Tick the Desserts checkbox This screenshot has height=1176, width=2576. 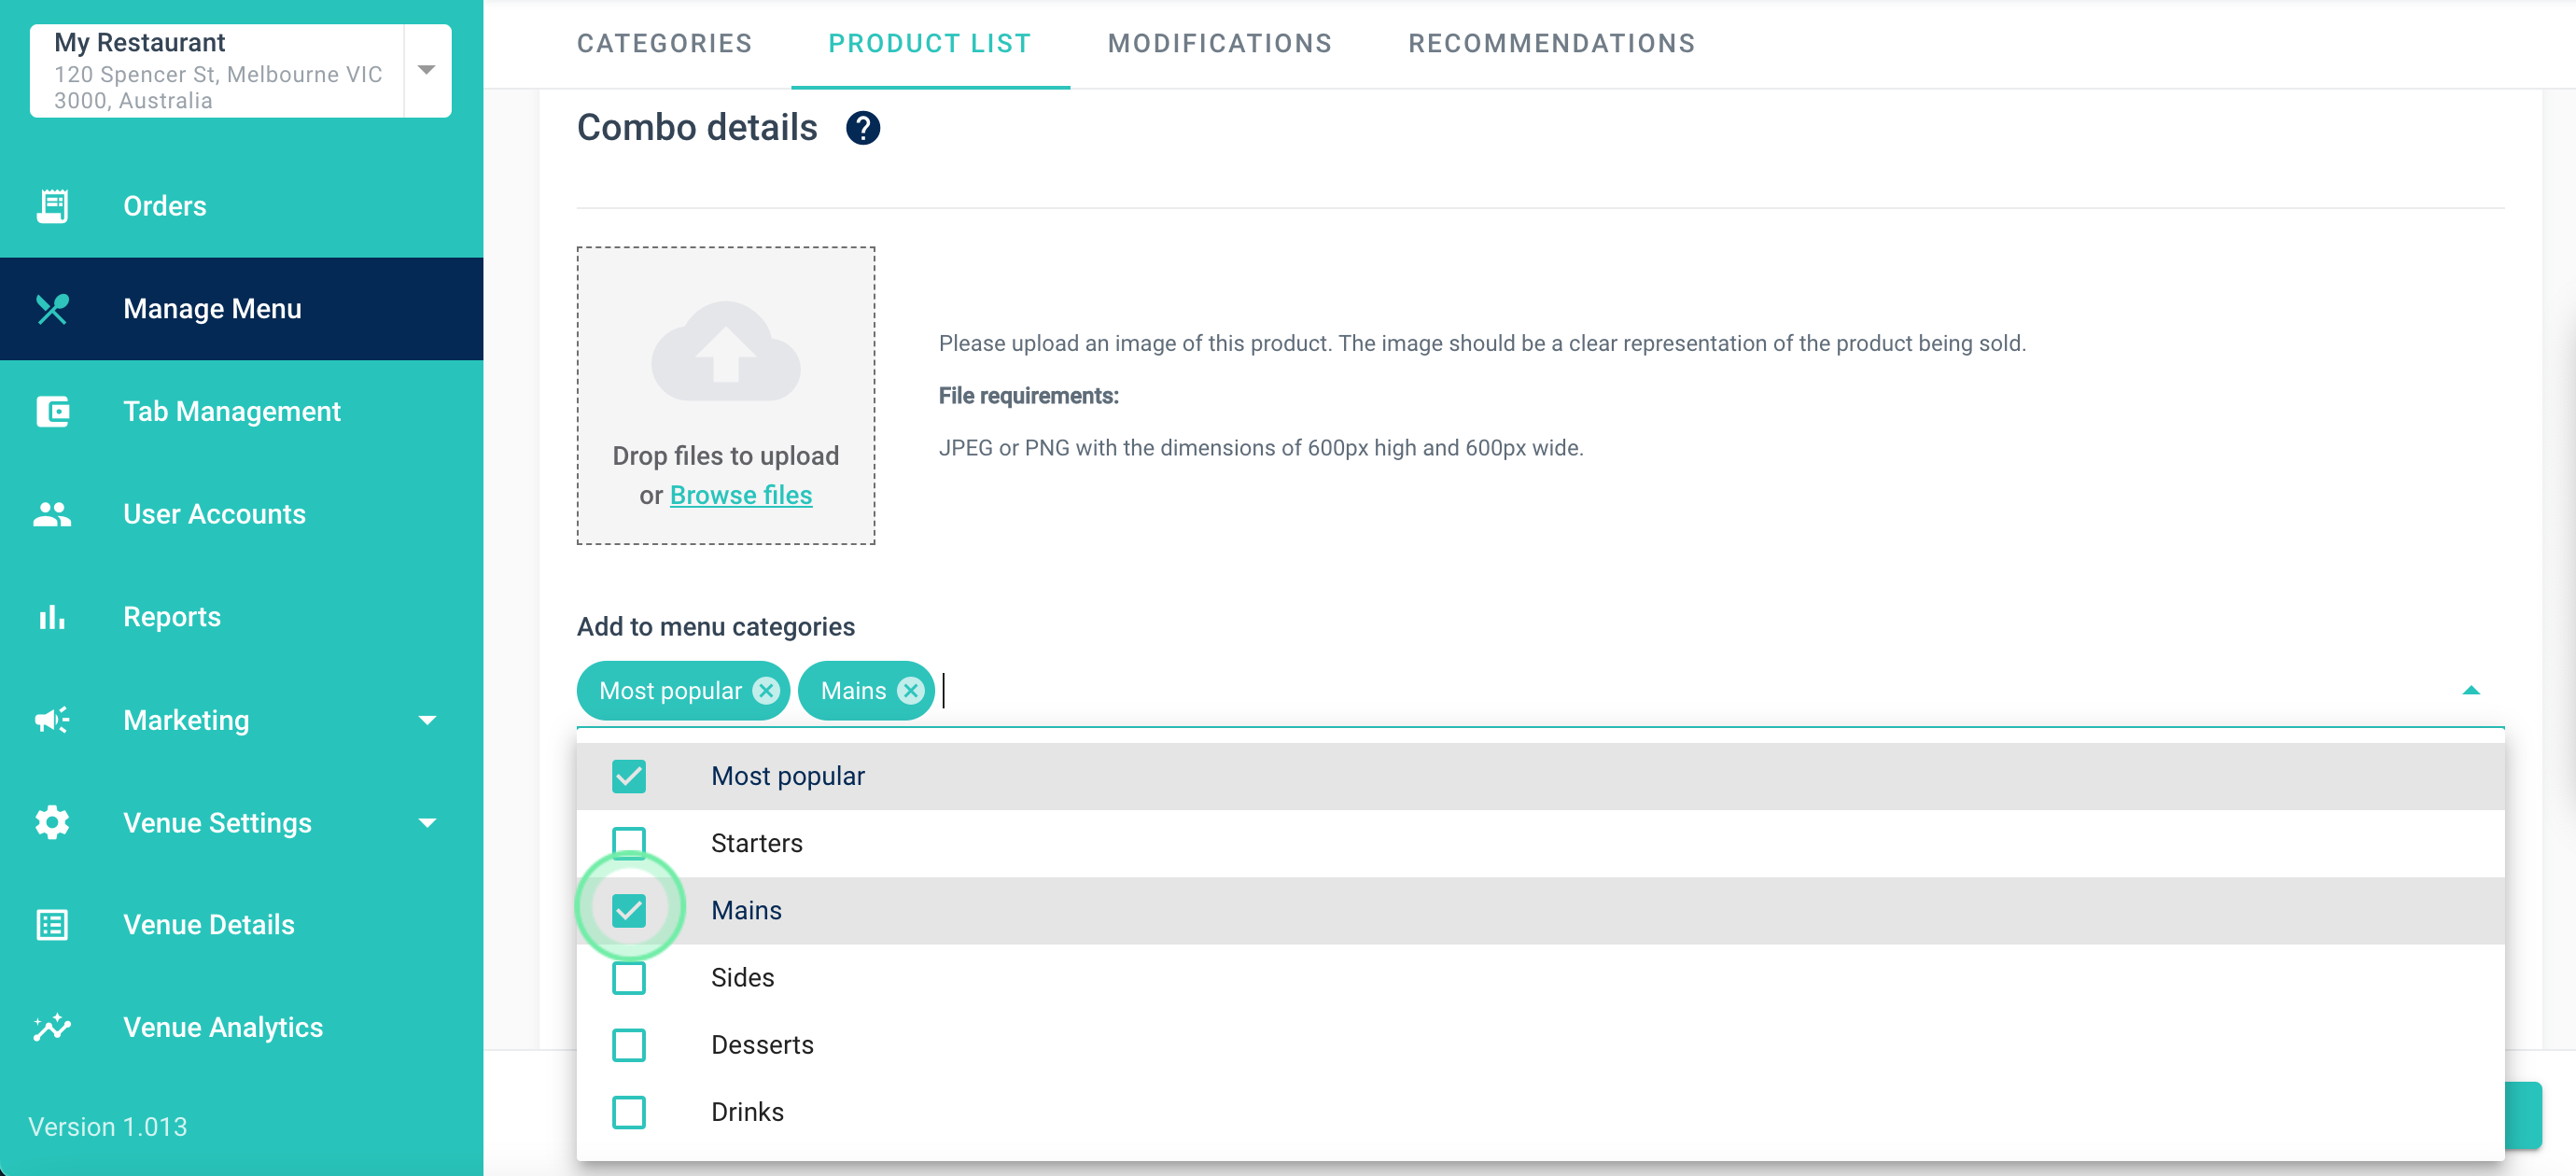click(x=629, y=1045)
